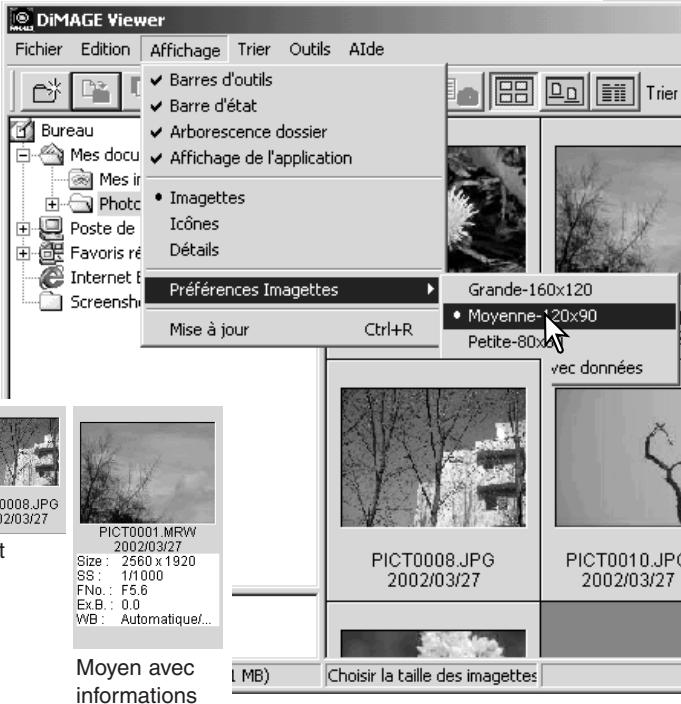The image size is (681, 704).
Task: Click the Screenshots tree label
Action: (106, 302)
